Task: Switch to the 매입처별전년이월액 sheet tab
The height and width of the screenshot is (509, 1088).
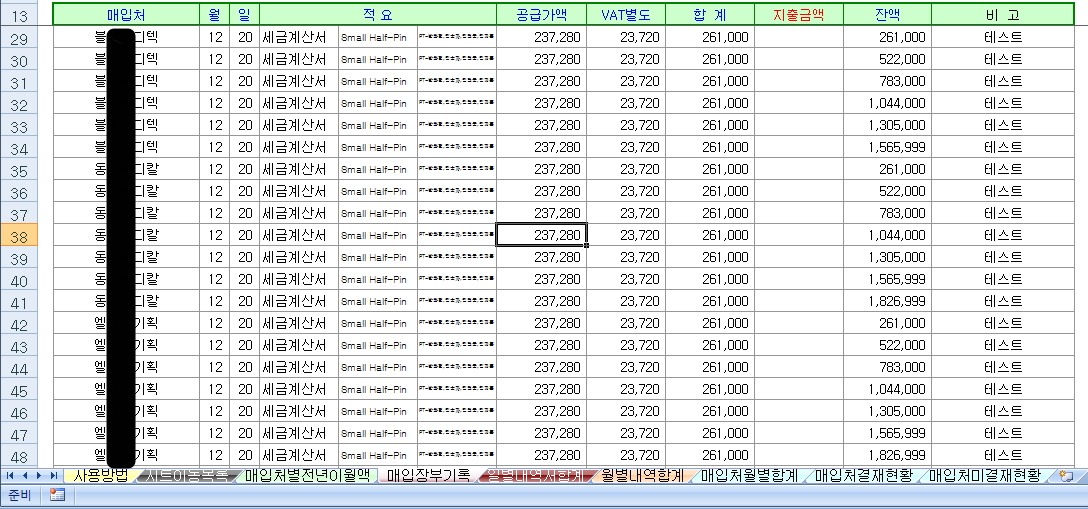Action: pos(307,476)
